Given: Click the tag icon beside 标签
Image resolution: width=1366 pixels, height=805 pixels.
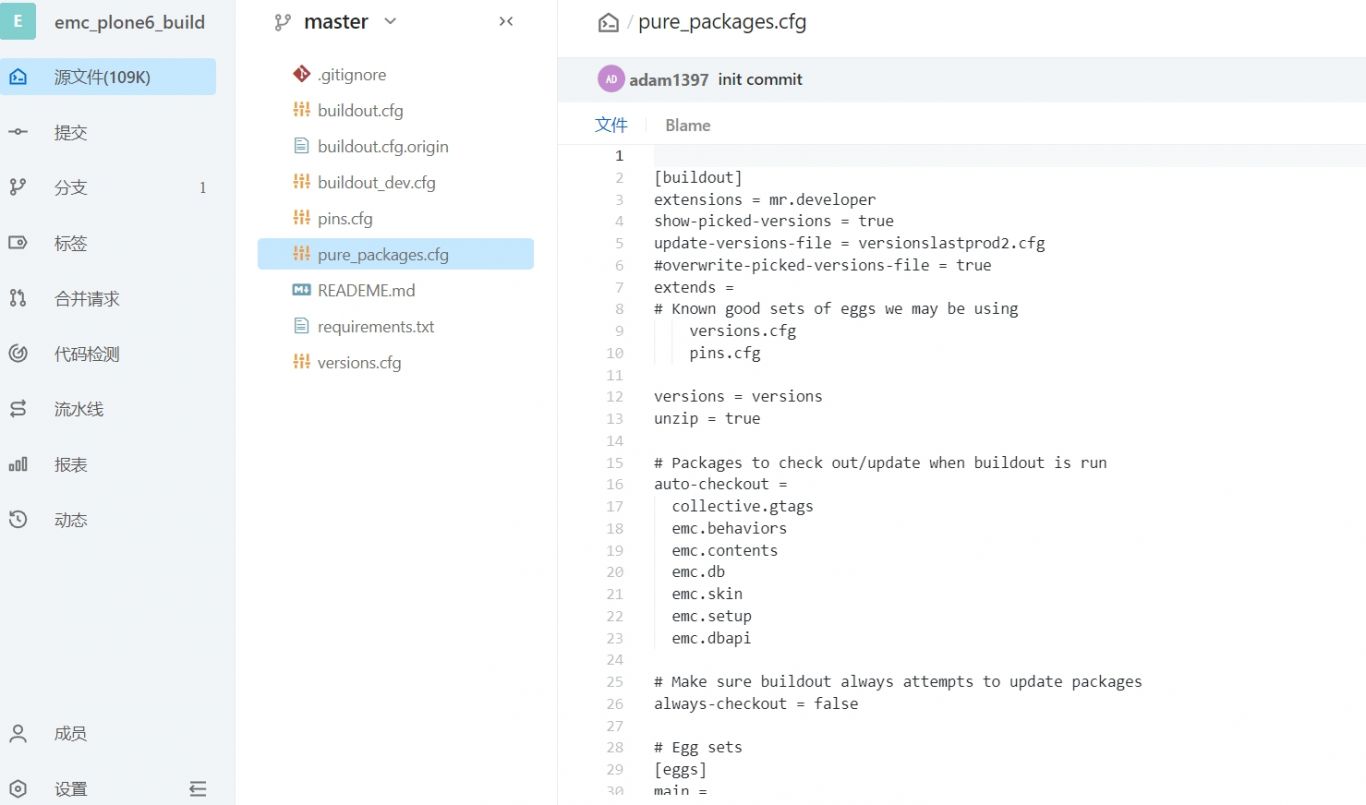Looking at the screenshot, I should pyautogui.click(x=18, y=243).
